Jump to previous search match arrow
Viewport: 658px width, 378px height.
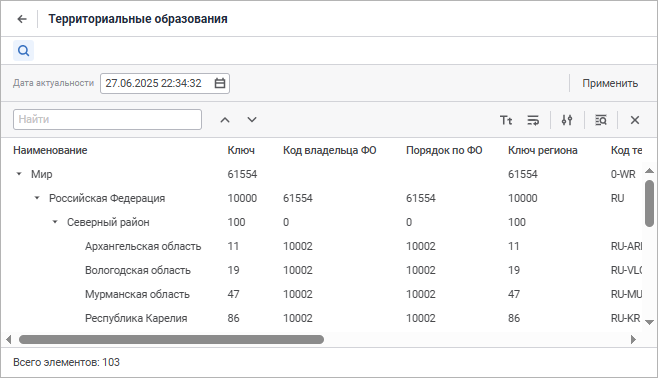[x=225, y=120]
